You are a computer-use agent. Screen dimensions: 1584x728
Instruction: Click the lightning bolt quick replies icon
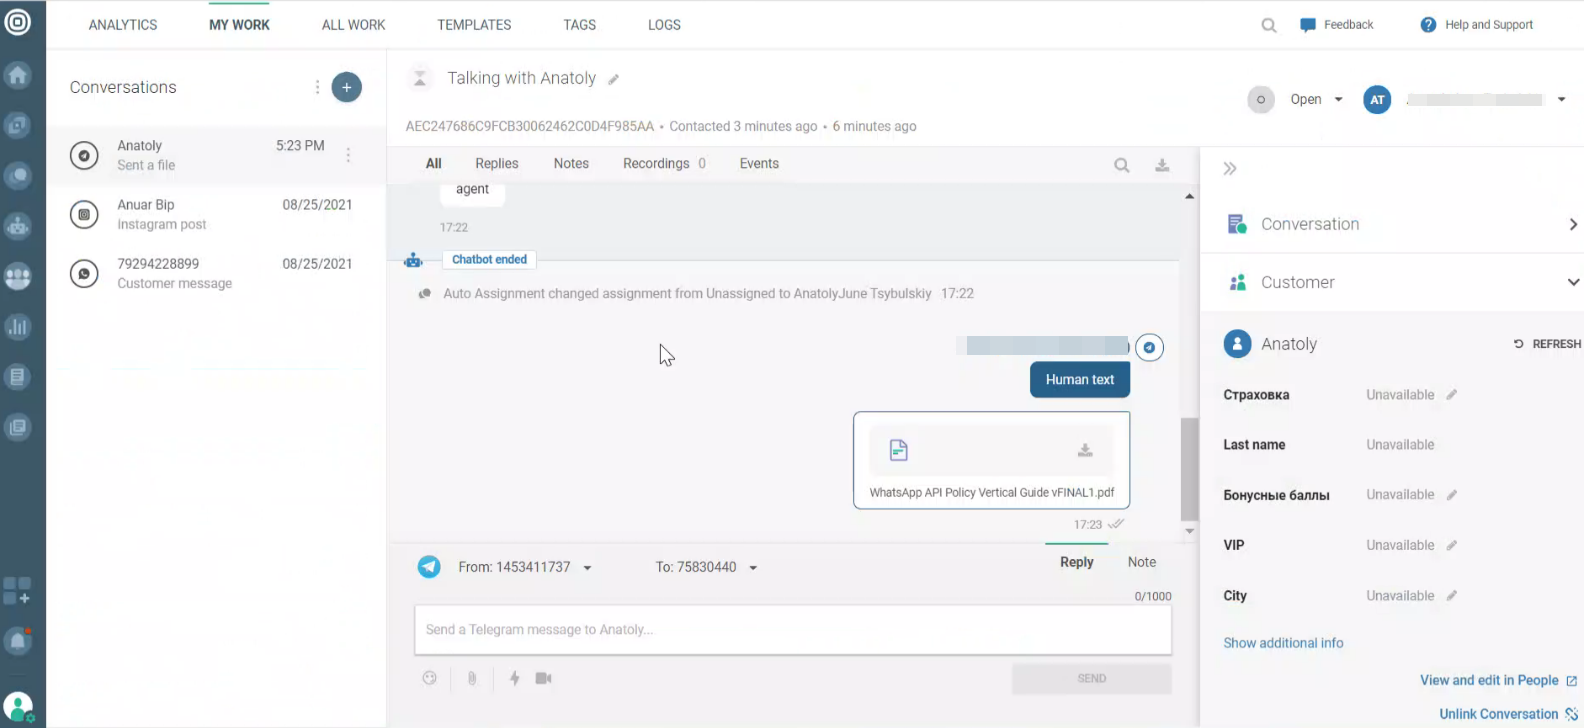point(514,678)
